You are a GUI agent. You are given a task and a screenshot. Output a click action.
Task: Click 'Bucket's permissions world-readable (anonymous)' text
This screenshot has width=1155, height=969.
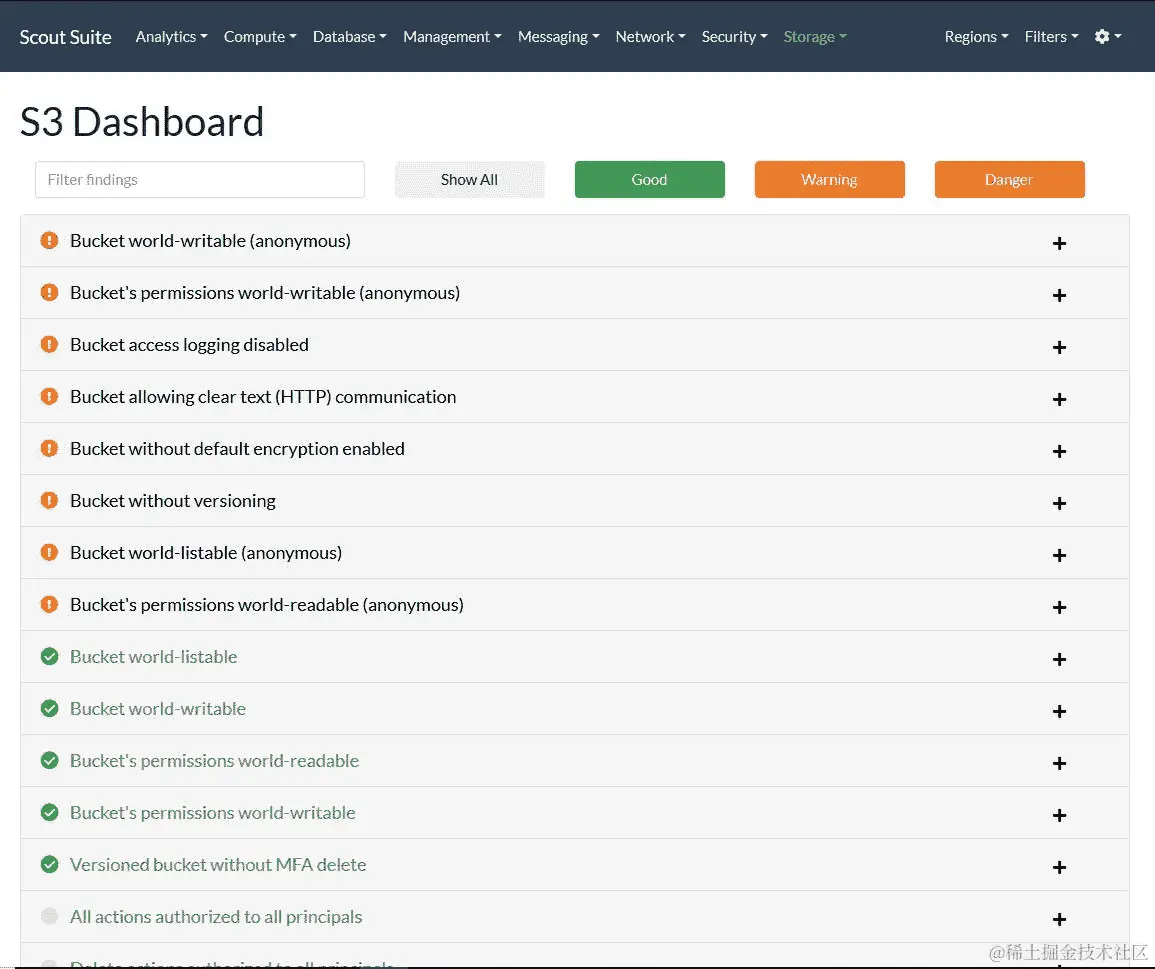pyautogui.click(x=267, y=604)
